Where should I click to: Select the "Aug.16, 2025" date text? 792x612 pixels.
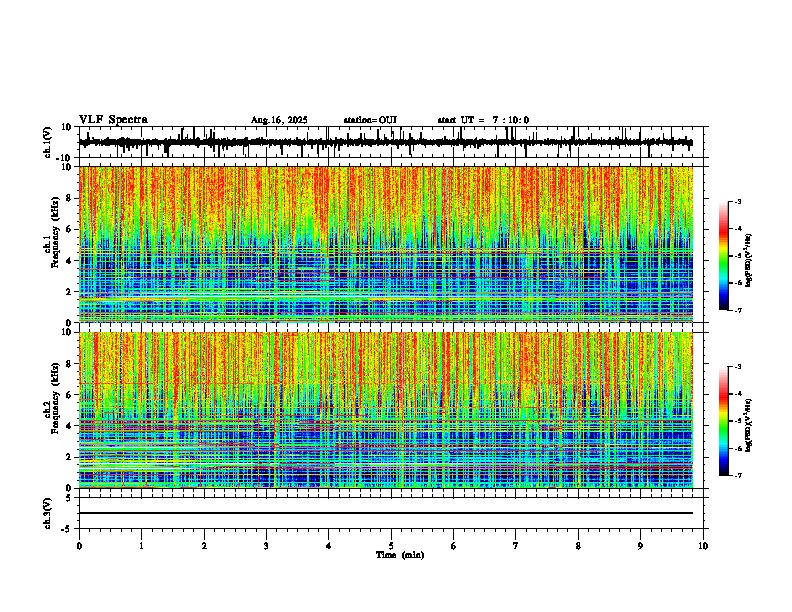(x=279, y=120)
